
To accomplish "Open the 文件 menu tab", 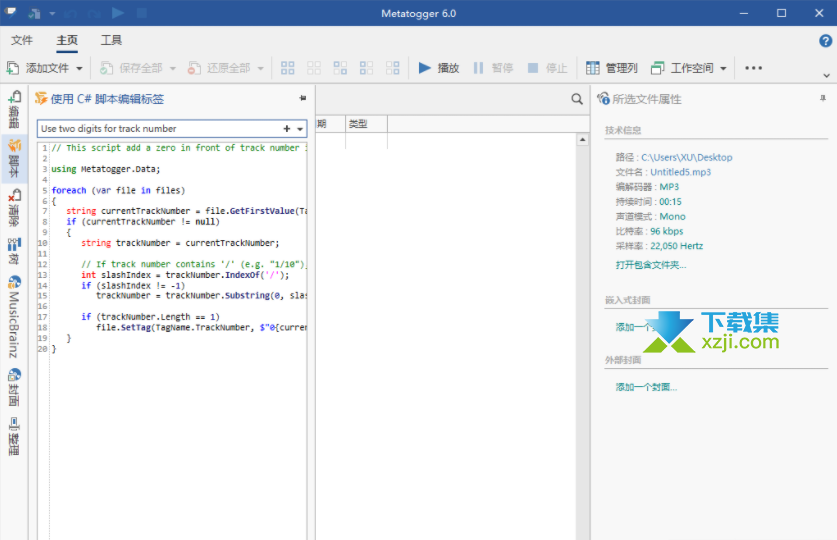I will [x=22, y=40].
